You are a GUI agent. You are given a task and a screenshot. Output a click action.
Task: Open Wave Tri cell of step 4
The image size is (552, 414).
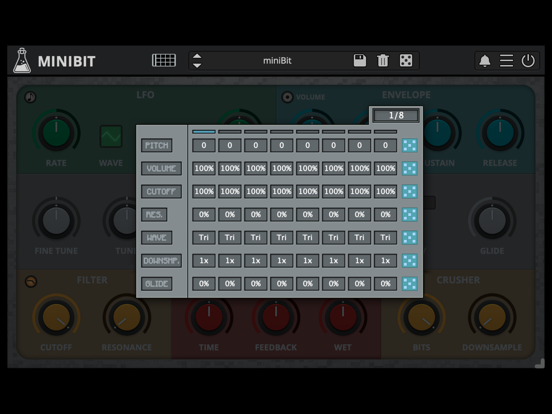tap(282, 238)
